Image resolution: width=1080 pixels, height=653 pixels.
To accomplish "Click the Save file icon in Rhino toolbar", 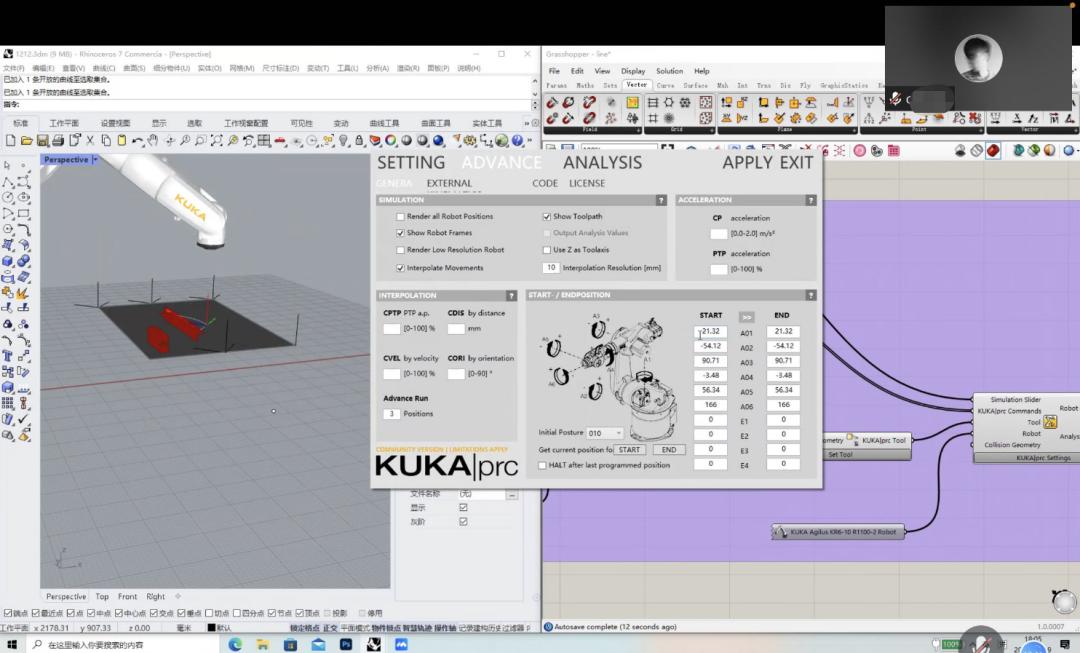I will coord(42,141).
